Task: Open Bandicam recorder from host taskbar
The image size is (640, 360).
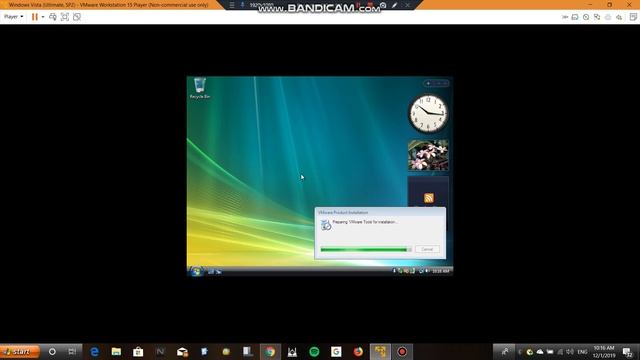Action: click(402, 351)
